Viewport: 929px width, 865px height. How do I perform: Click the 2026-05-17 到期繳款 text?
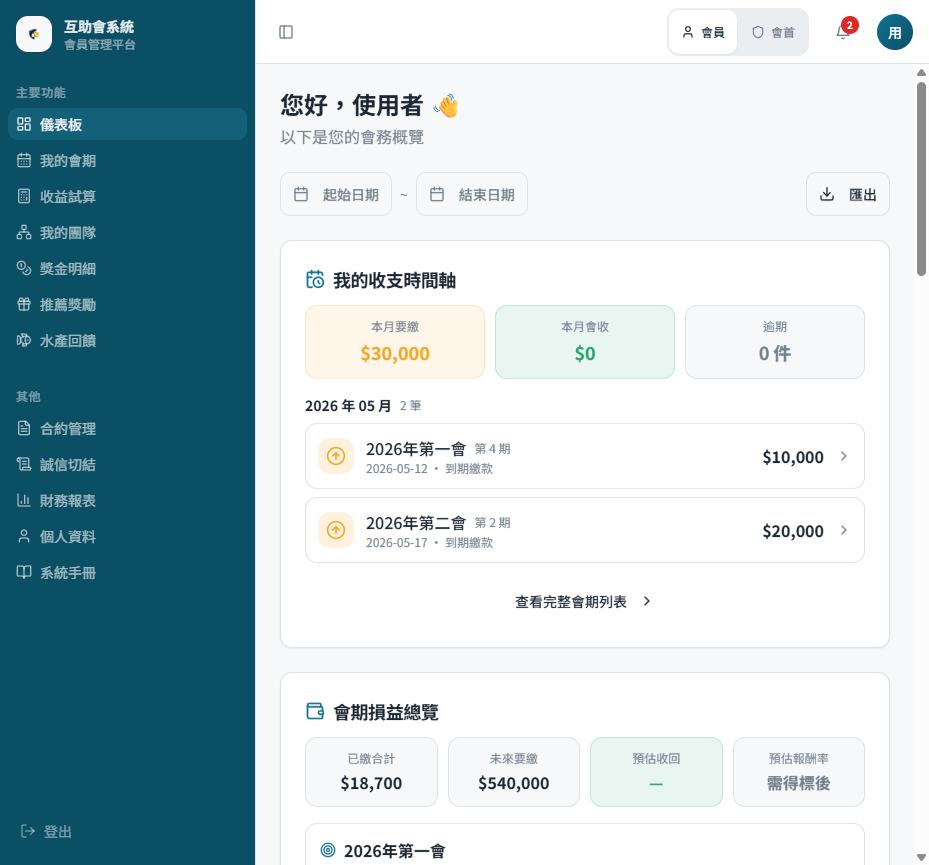point(430,543)
